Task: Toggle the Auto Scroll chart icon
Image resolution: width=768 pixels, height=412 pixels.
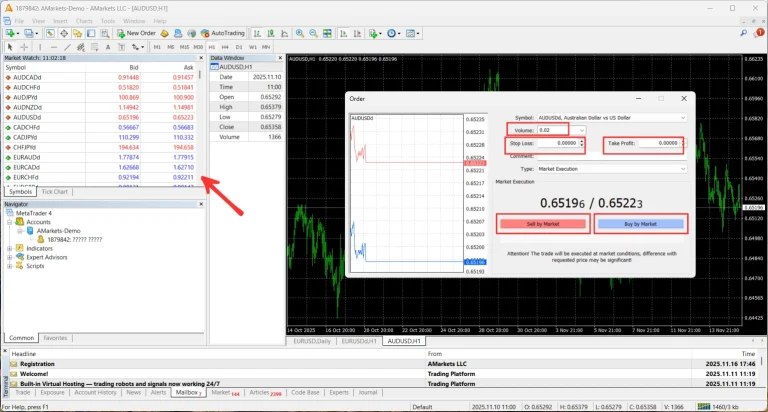Action: [344, 33]
